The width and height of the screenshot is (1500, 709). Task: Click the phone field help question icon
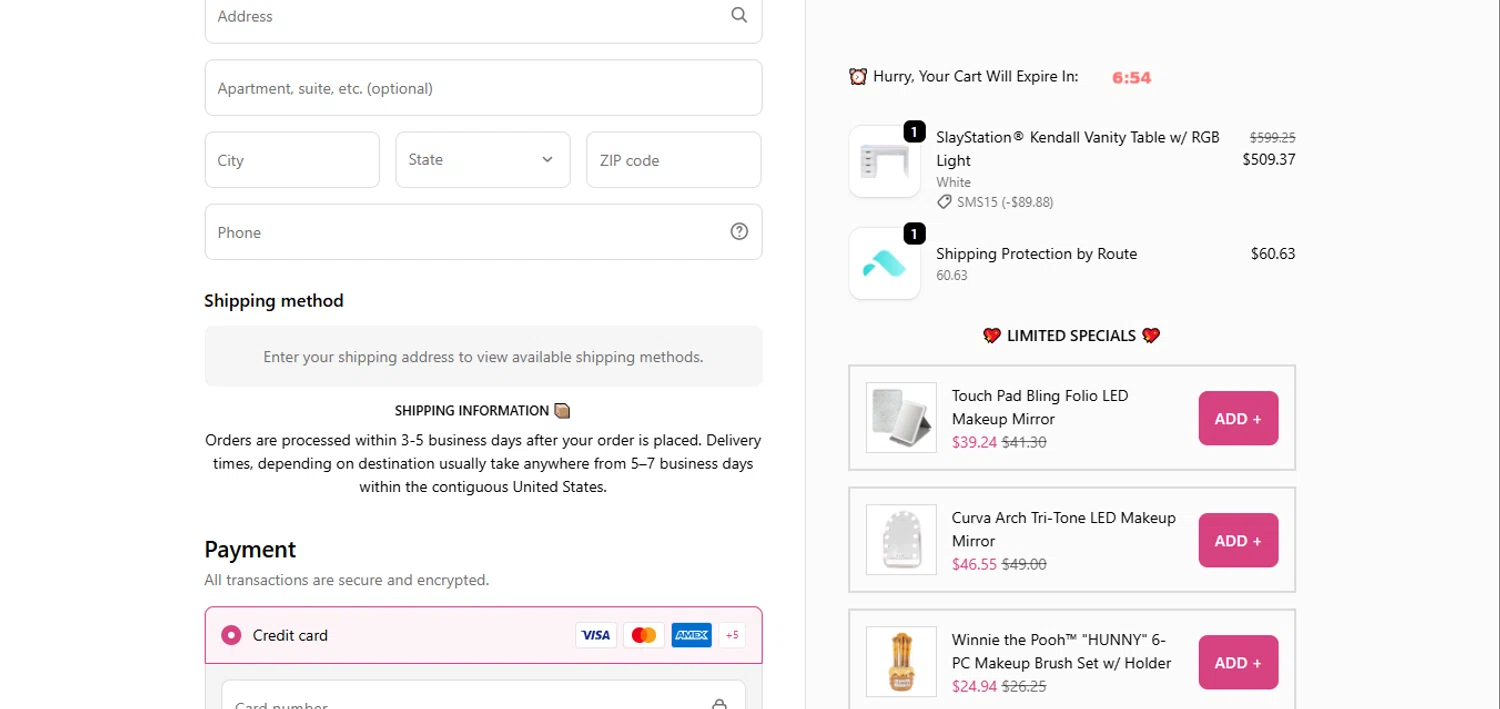(x=739, y=232)
